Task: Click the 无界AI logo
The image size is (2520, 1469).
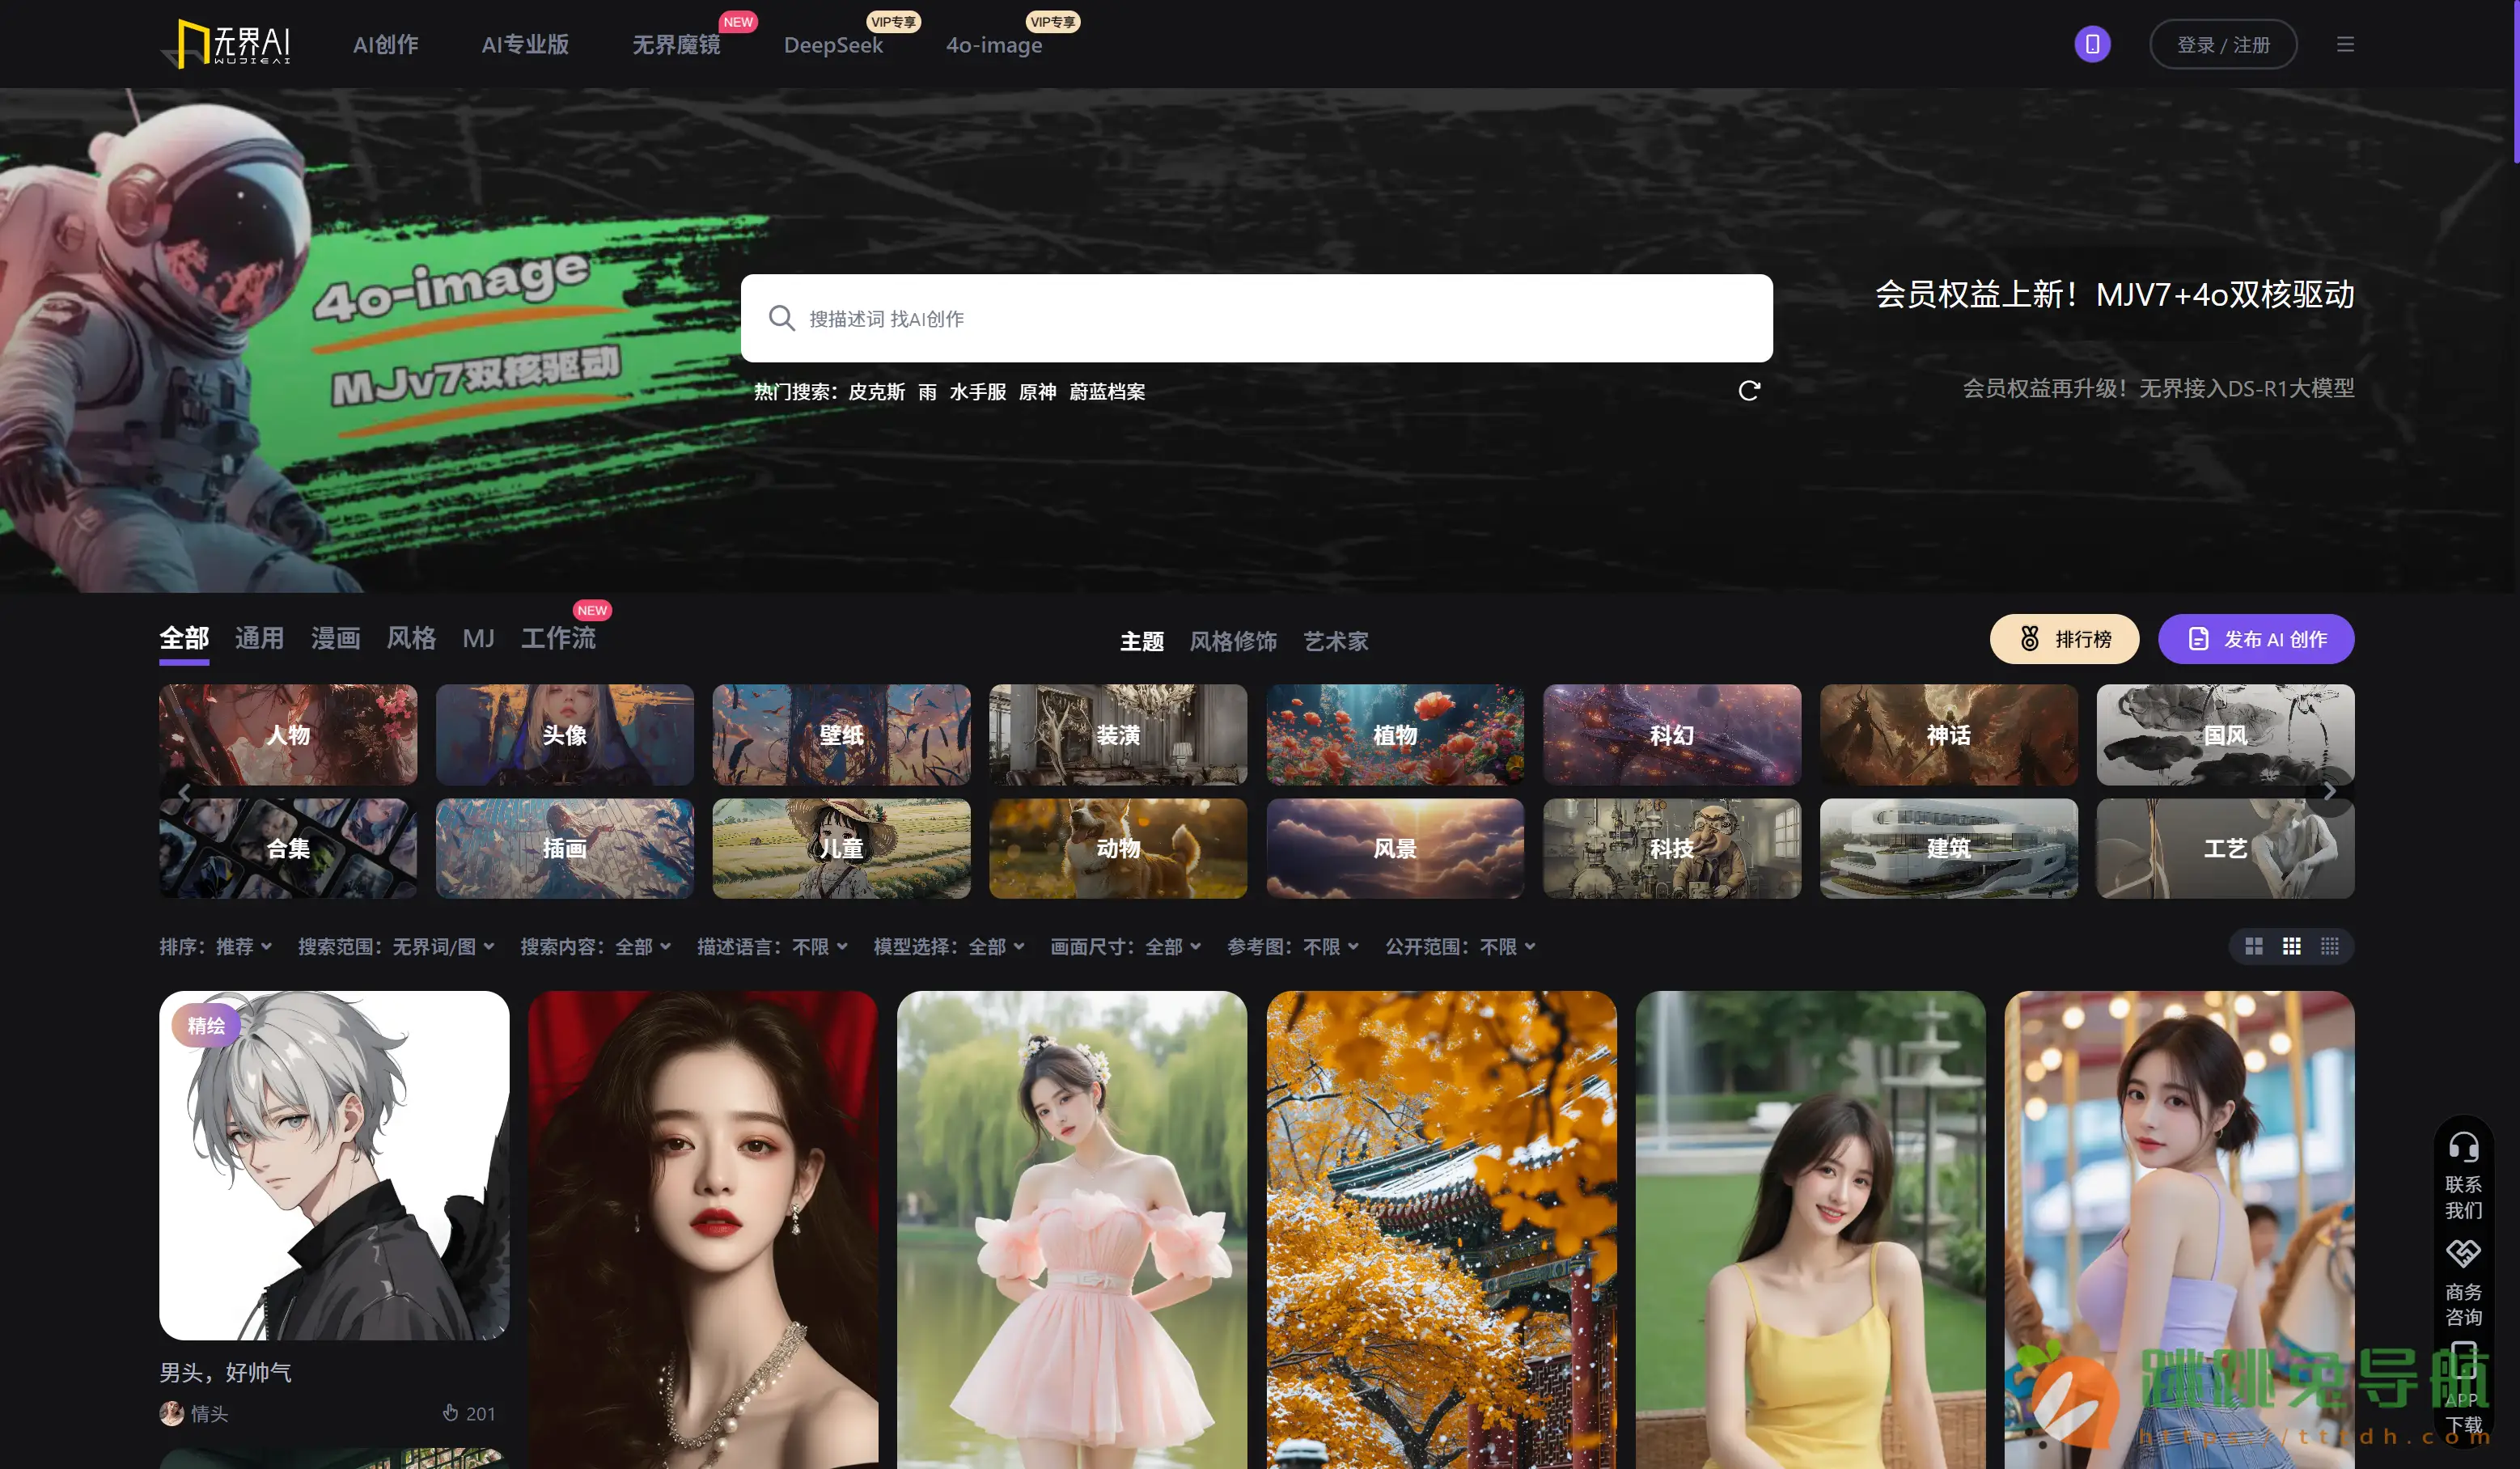Action: click(x=226, y=44)
